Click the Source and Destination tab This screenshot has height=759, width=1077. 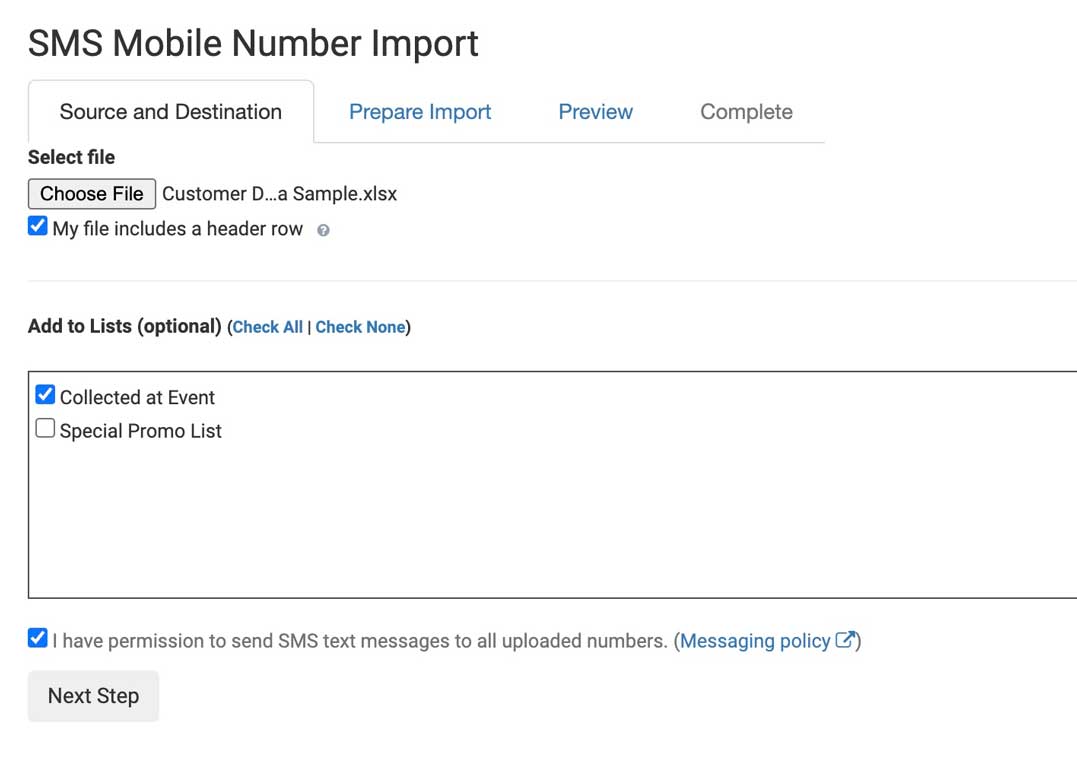170,112
